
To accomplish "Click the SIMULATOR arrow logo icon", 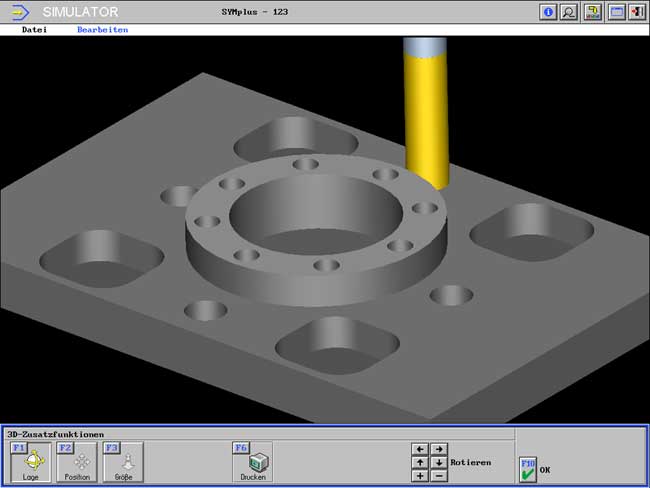I will coord(19,12).
